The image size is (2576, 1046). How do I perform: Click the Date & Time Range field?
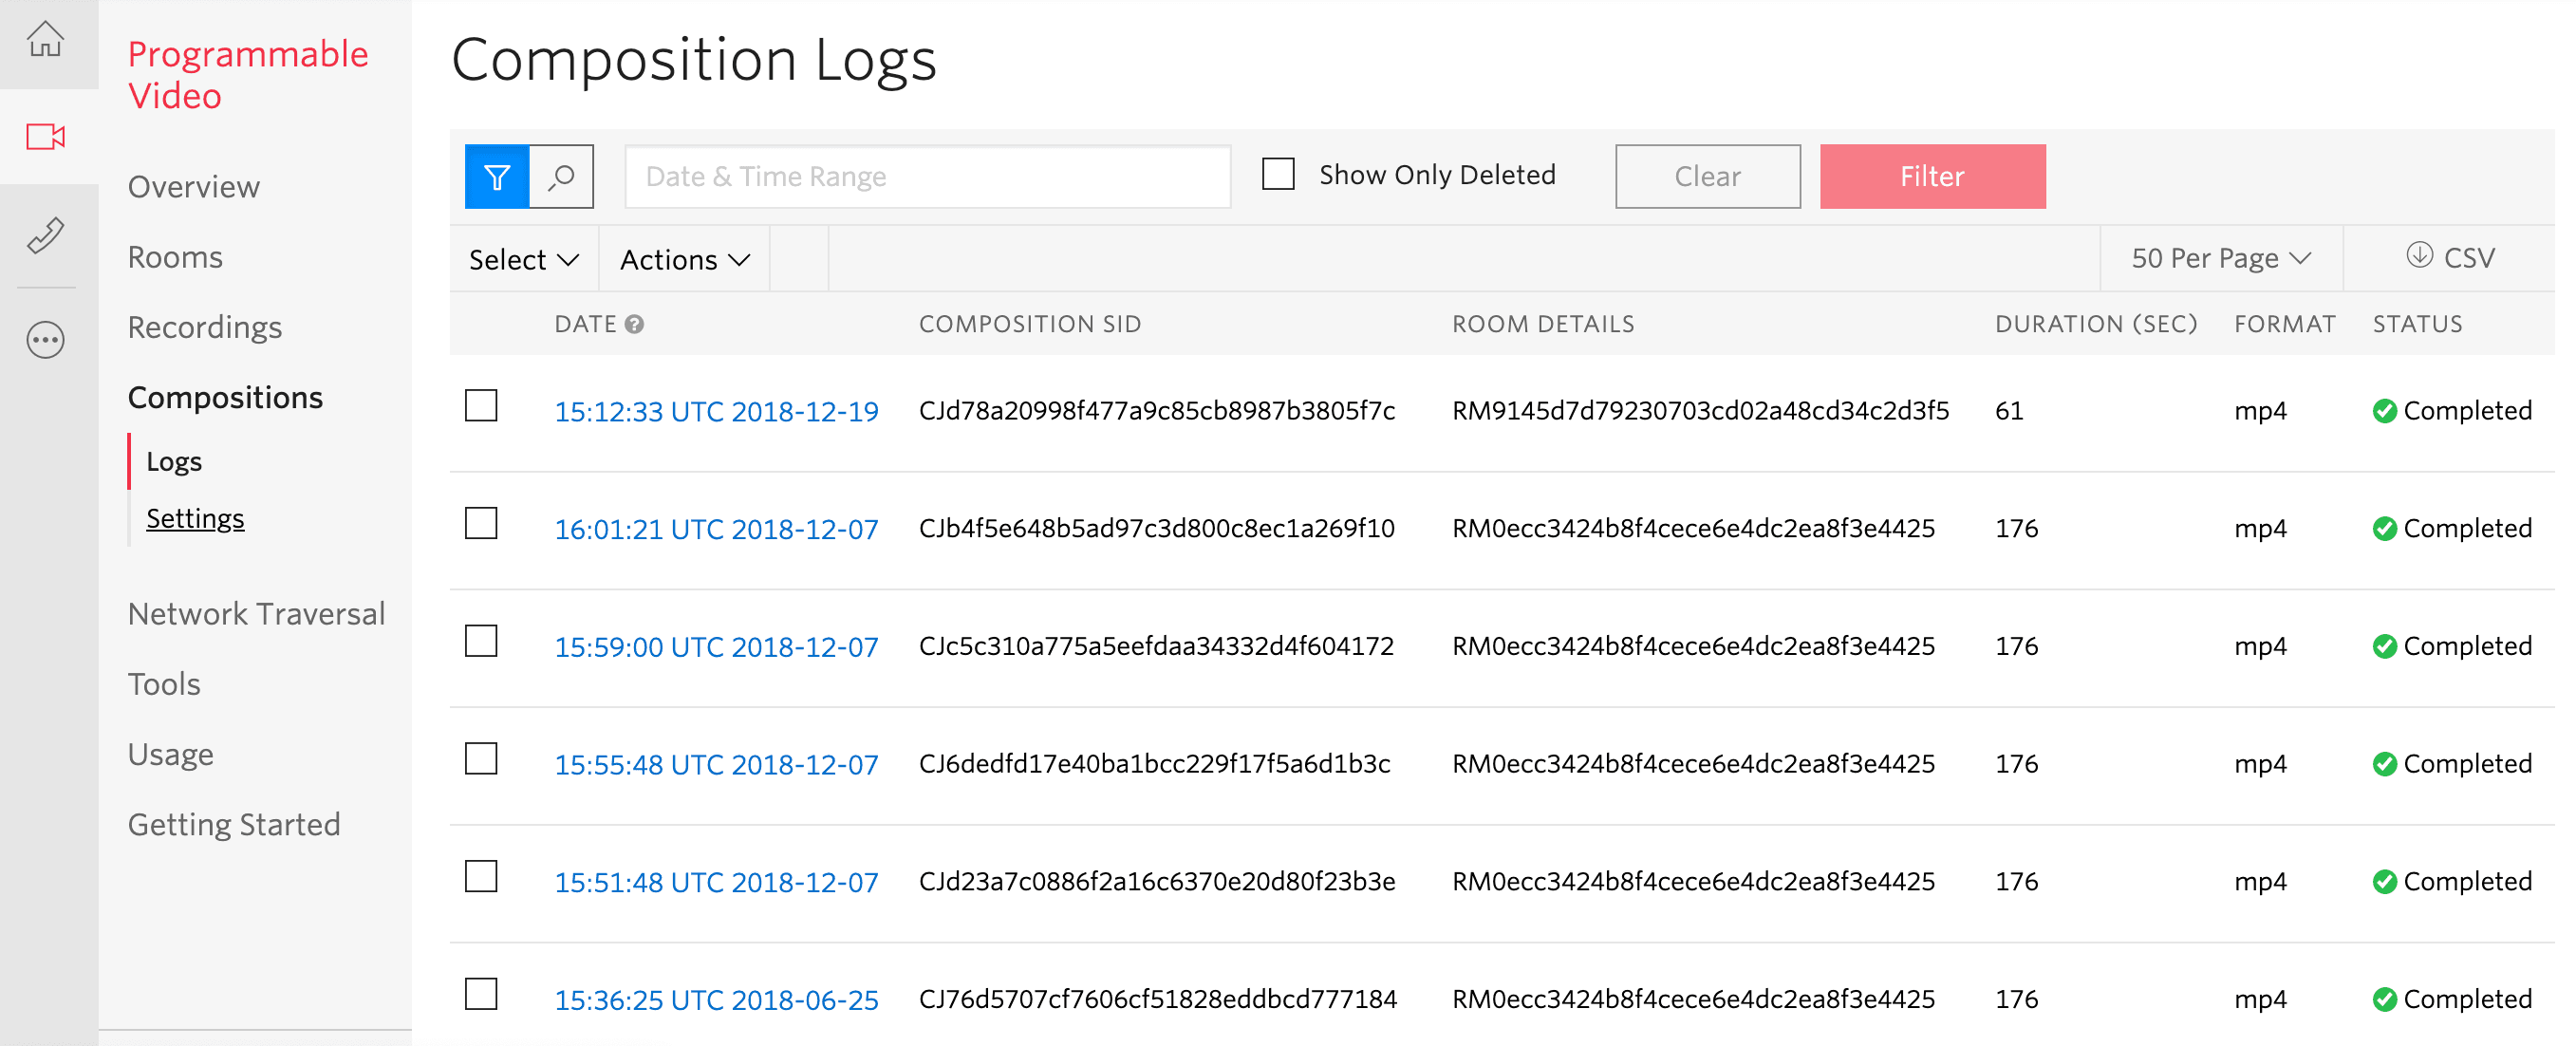(927, 176)
